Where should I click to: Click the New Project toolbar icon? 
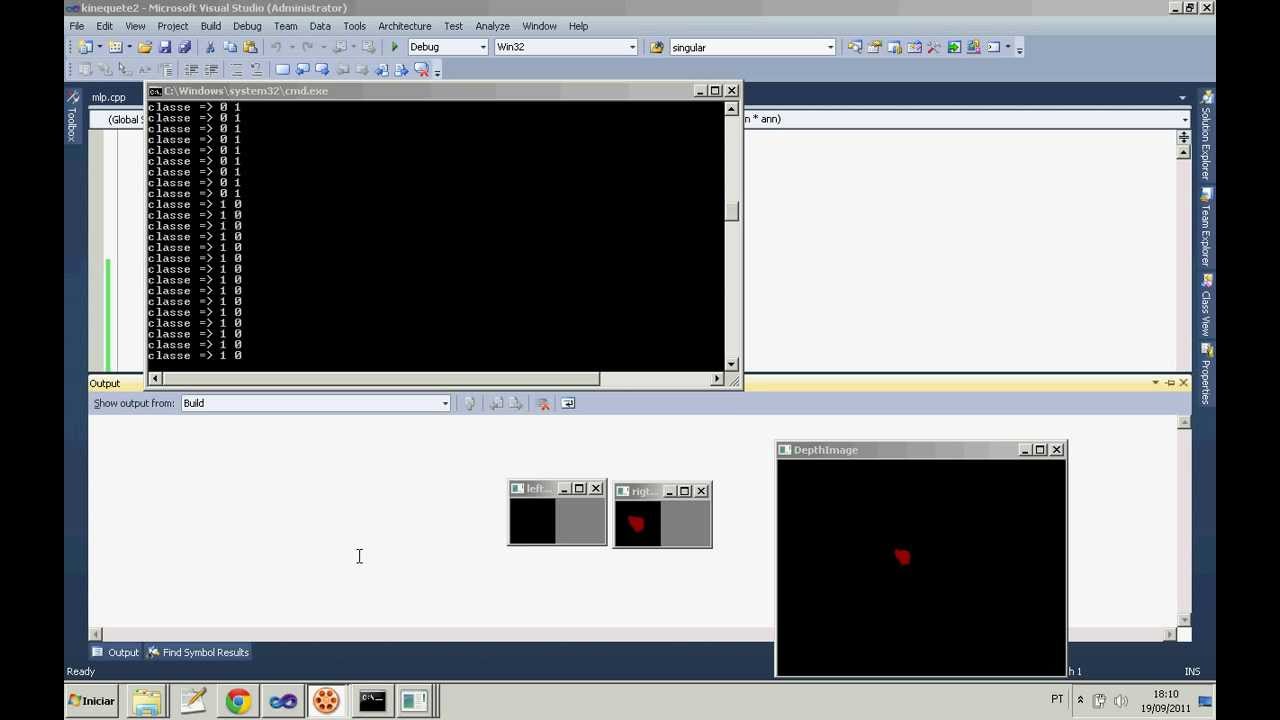(85, 47)
